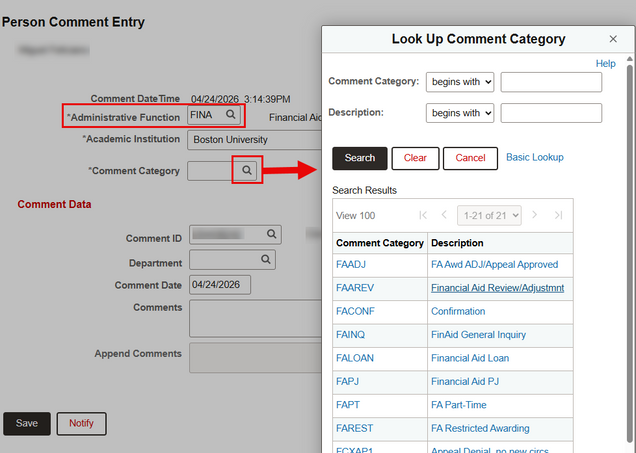This screenshot has width=636, height=453.
Task: Click the Comments text area
Action: 256,318
